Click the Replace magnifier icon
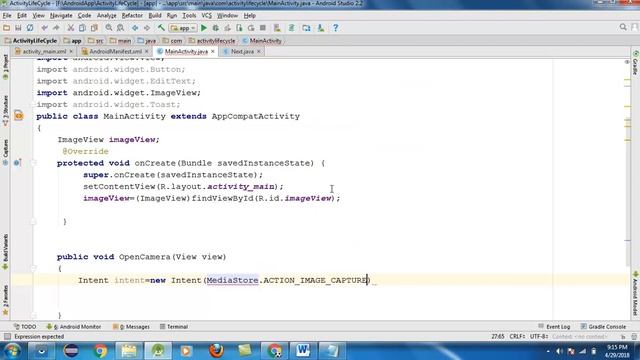This screenshot has height=360, width=640. click(121, 28)
